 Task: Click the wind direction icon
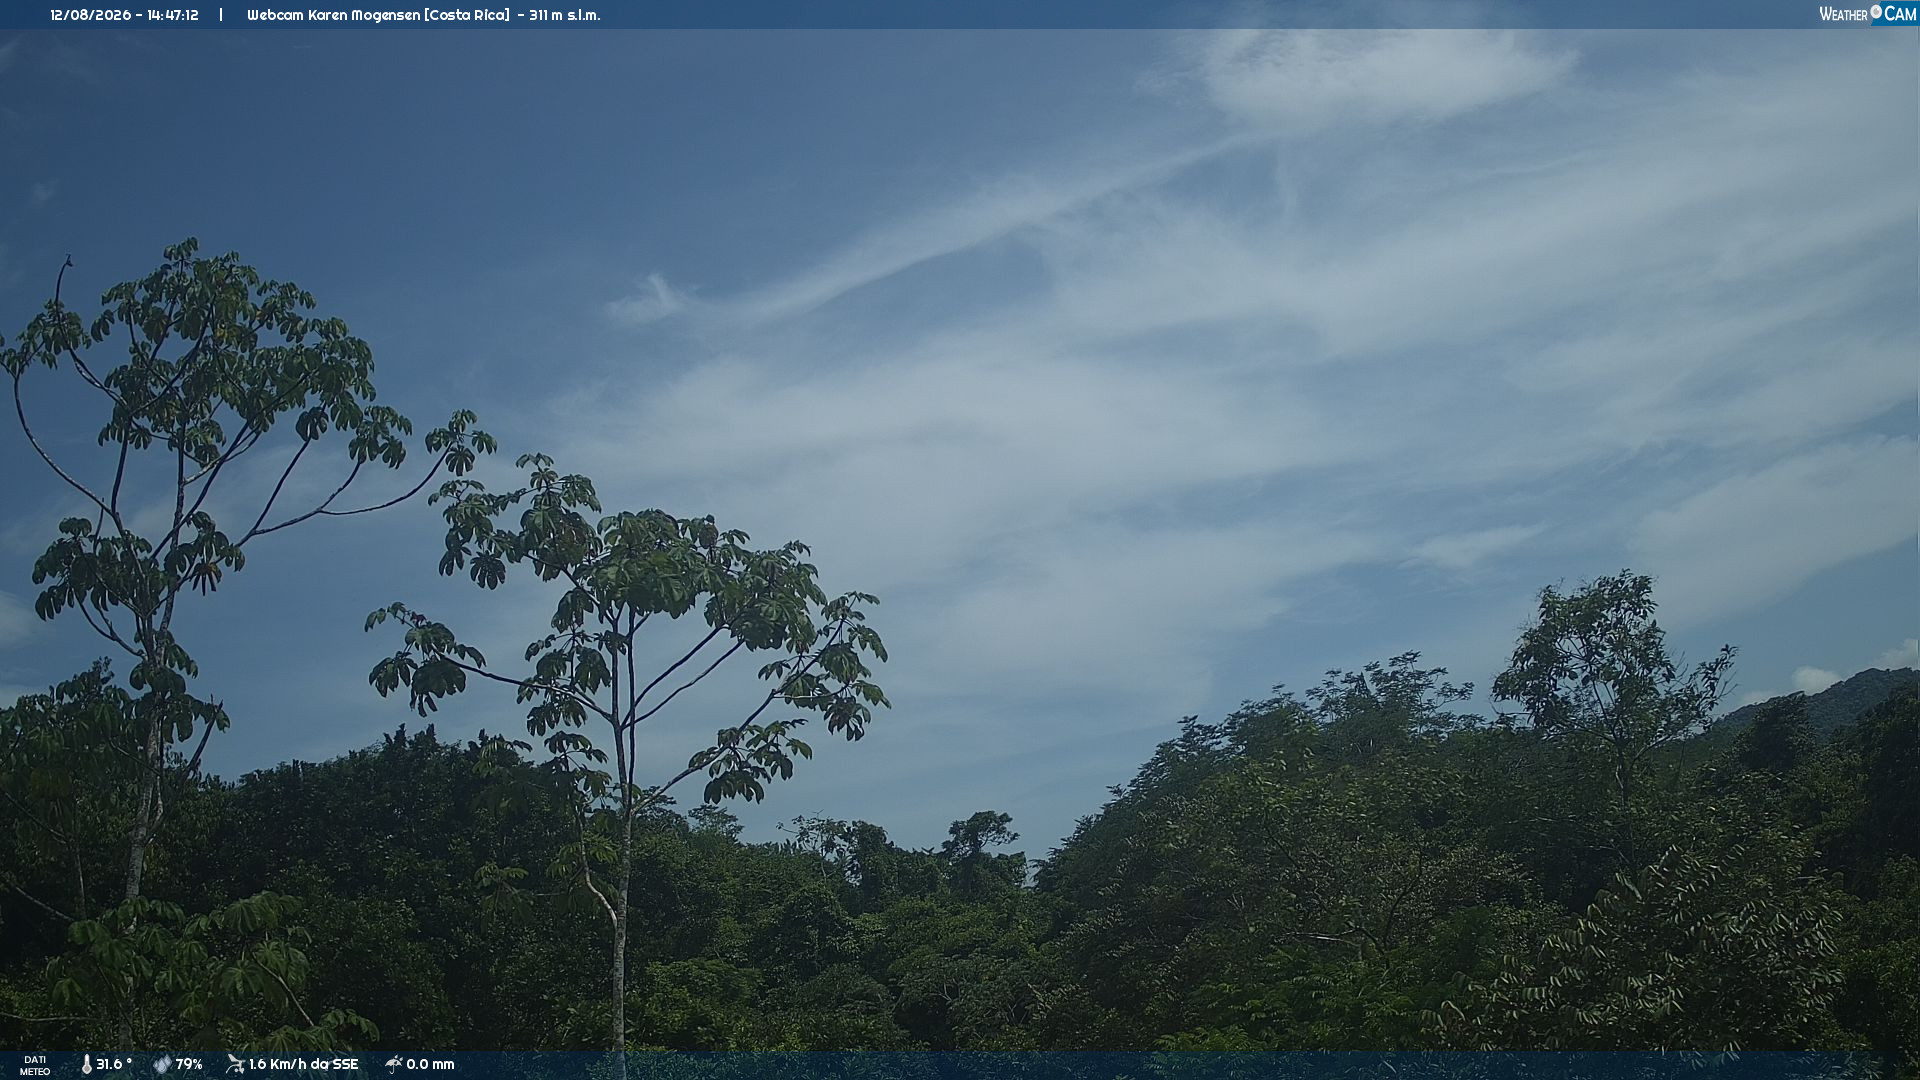(x=236, y=1064)
